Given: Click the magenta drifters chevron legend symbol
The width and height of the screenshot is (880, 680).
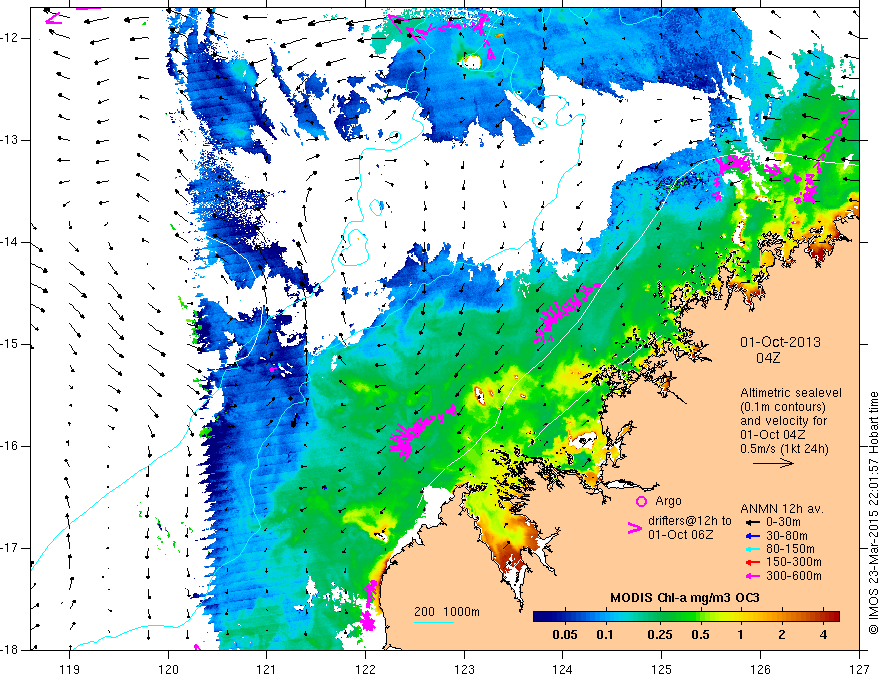Looking at the screenshot, I should click(635, 528).
